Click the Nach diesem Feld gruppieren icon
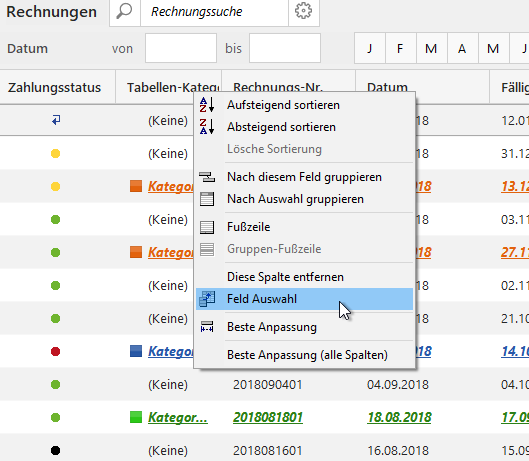The width and height of the screenshot is (529, 461). pos(207,177)
